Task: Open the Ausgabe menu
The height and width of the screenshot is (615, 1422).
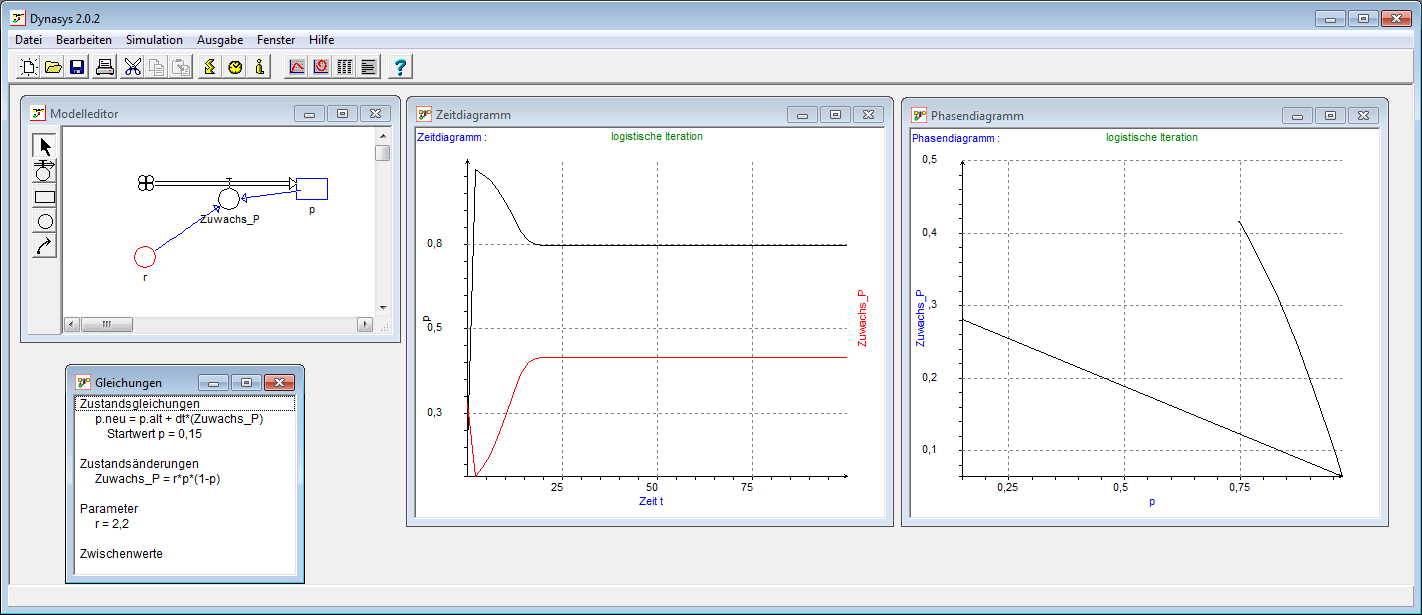Action: (x=220, y=40)
